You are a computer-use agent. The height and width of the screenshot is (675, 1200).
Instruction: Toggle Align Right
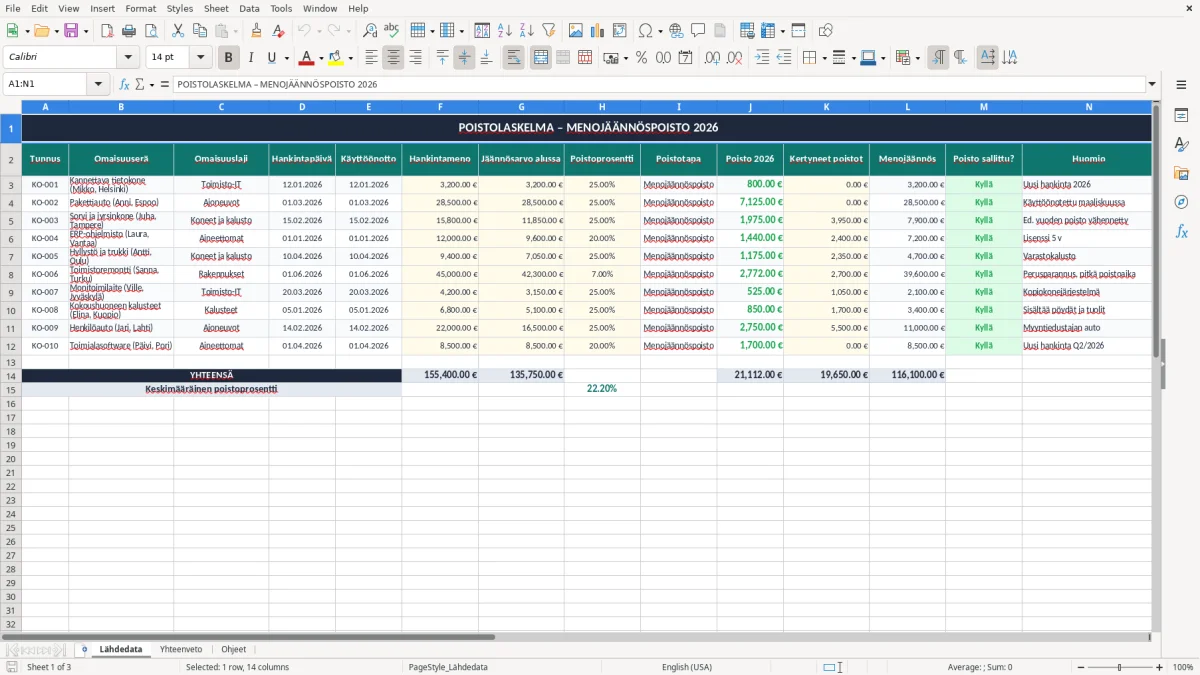pyautogui.click(x=416, y=58)
